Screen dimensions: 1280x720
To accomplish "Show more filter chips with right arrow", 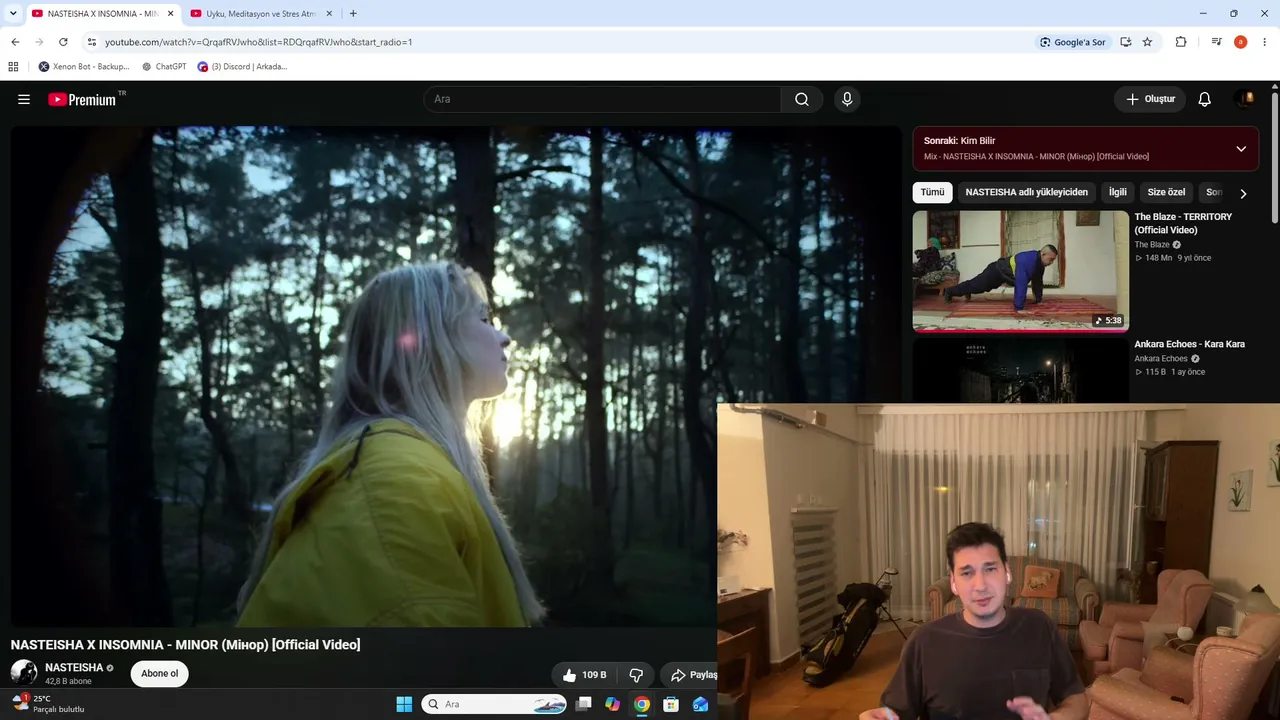I will (1243, 193).
